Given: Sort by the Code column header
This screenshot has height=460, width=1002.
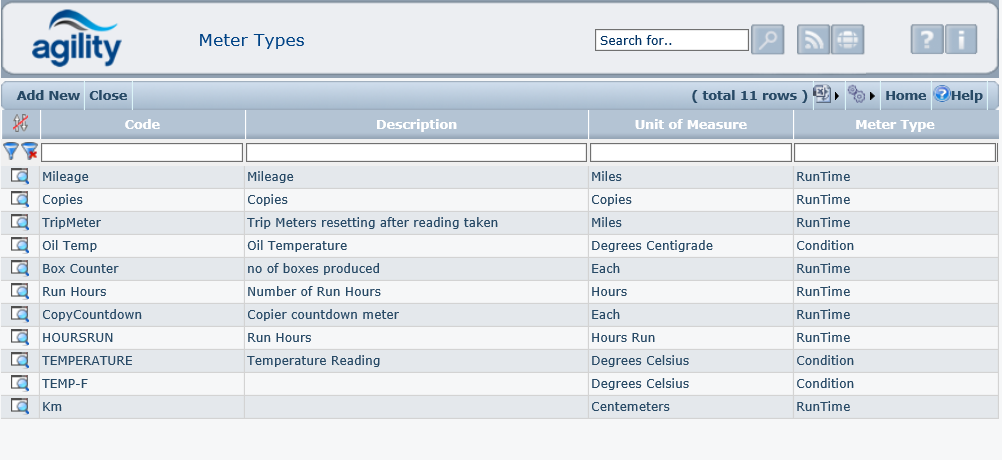Looking at the screenshot, I should (142, 125).
